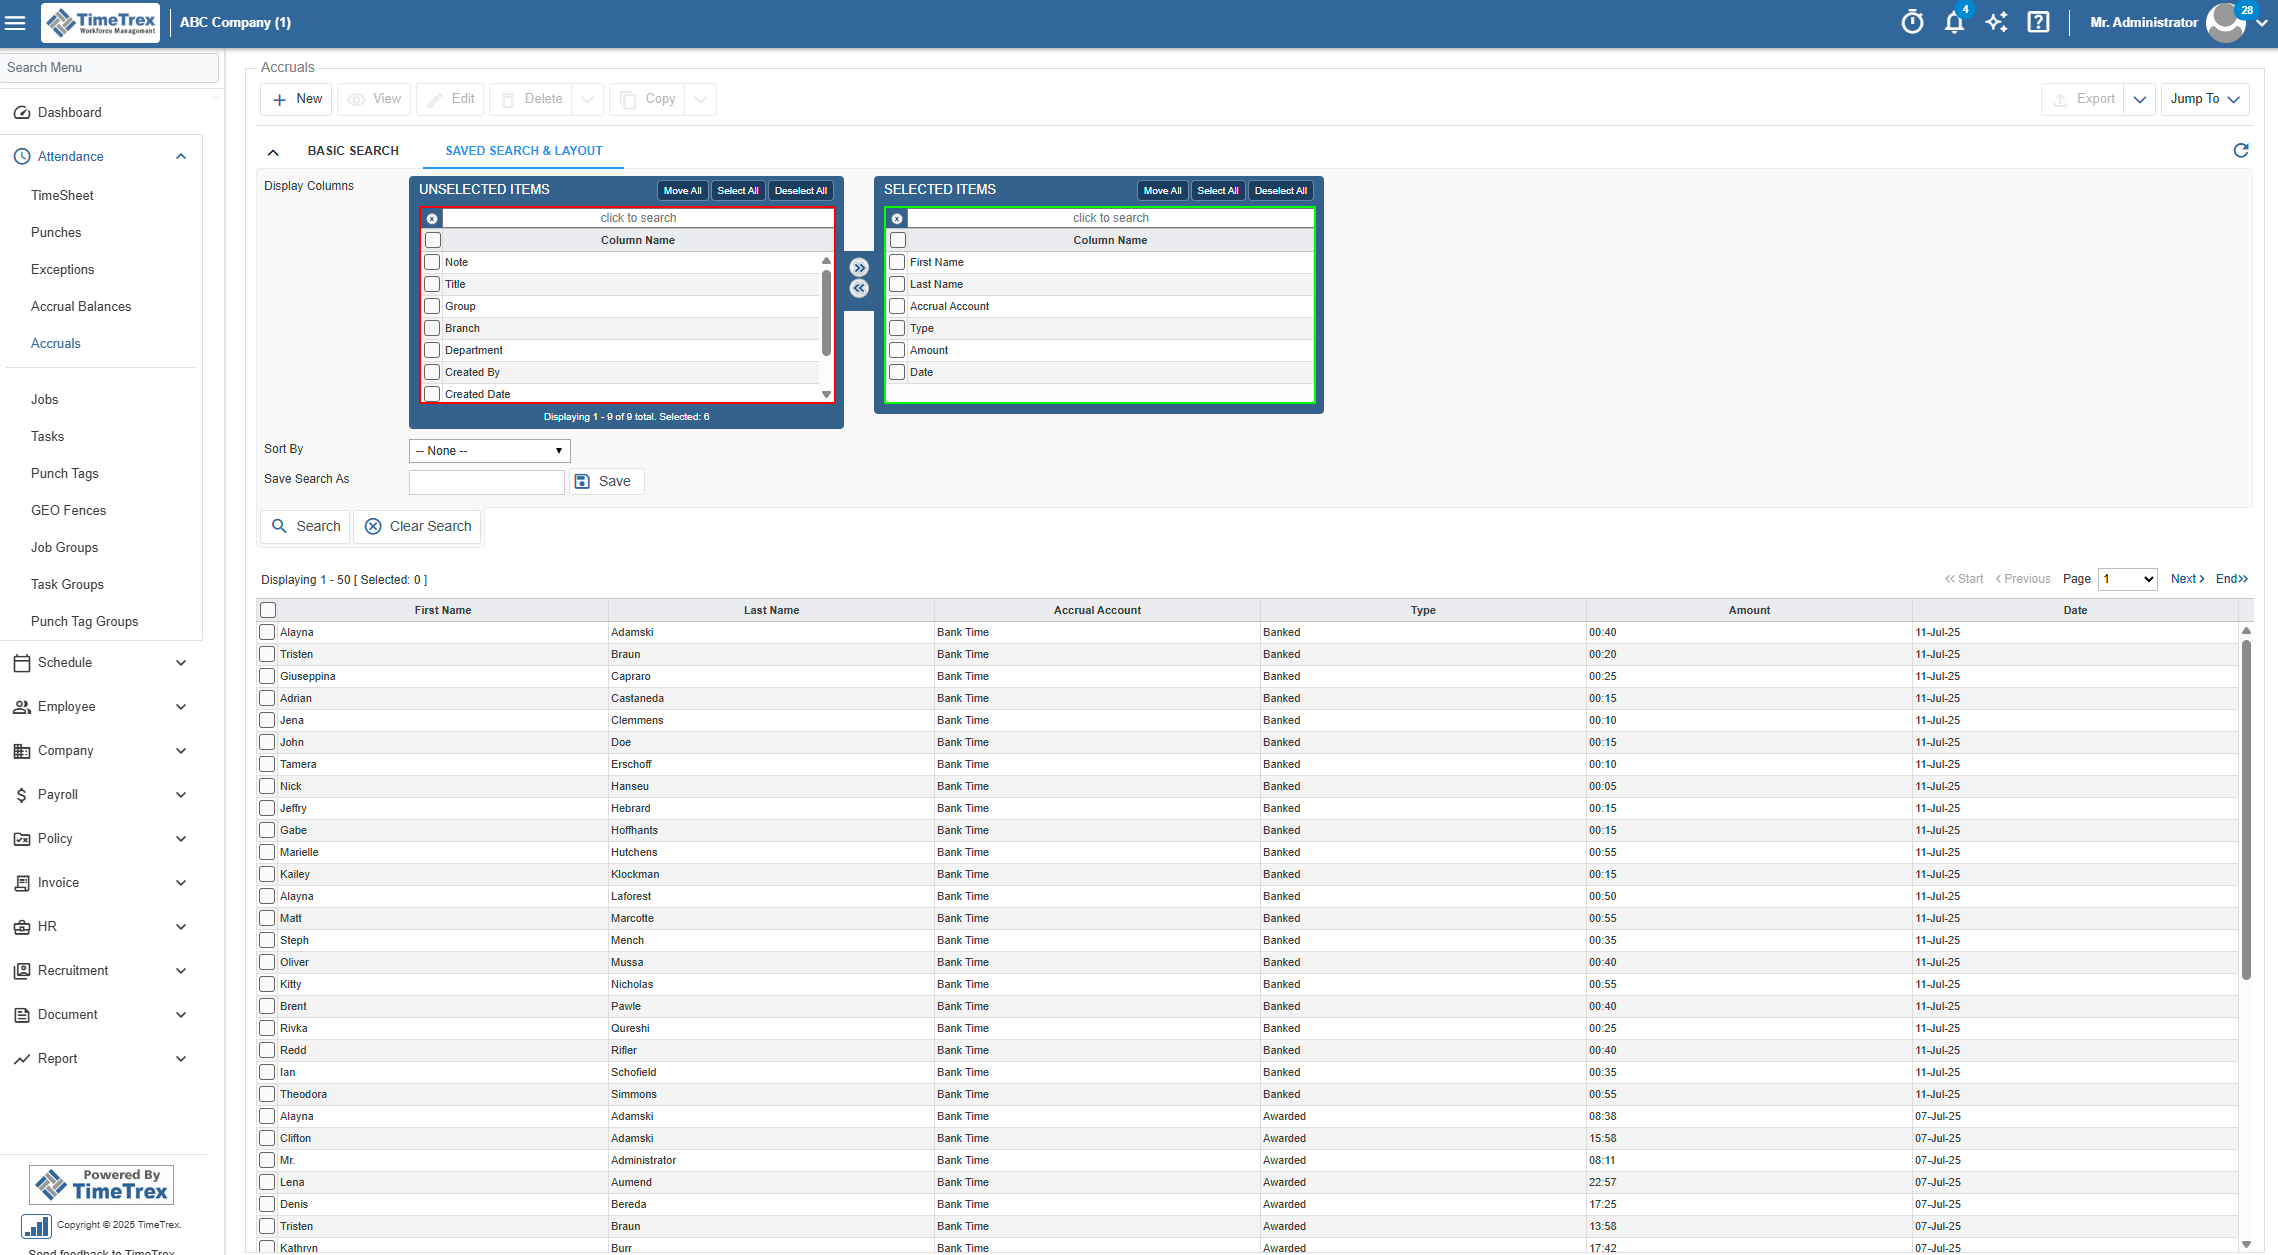Click the Policy folder icon
This screenshot has width=2278, height=1255.
pyautogui.click(x=22, y=838)
